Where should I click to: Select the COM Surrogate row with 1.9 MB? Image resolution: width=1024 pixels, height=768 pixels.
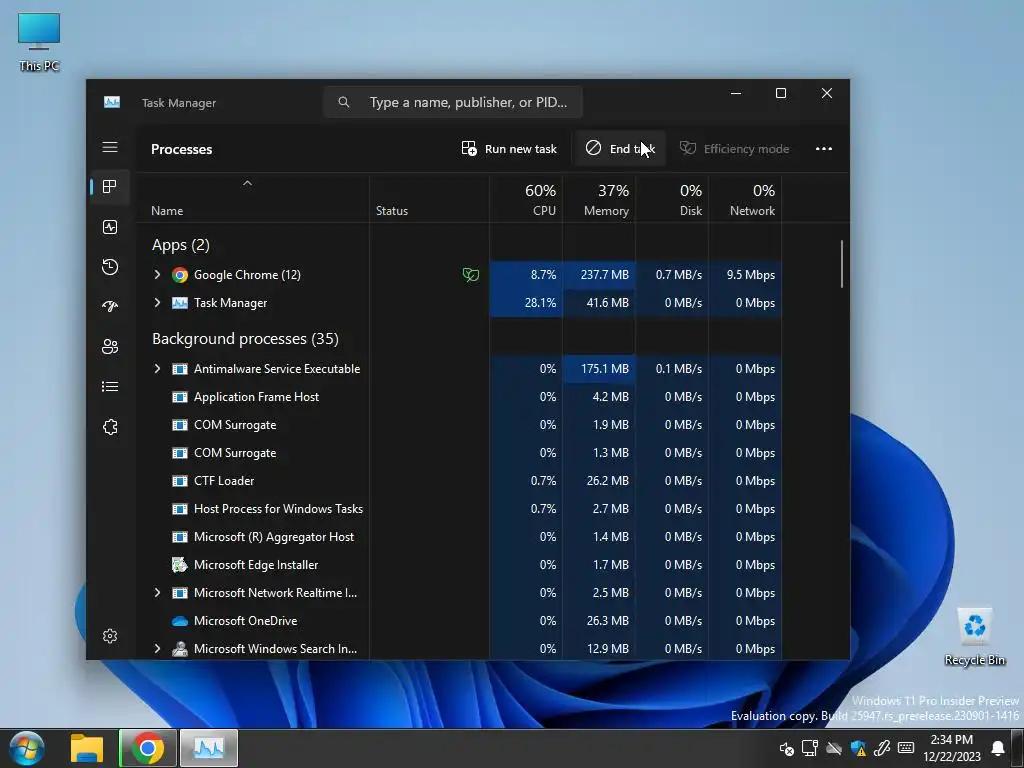point(458,425)
